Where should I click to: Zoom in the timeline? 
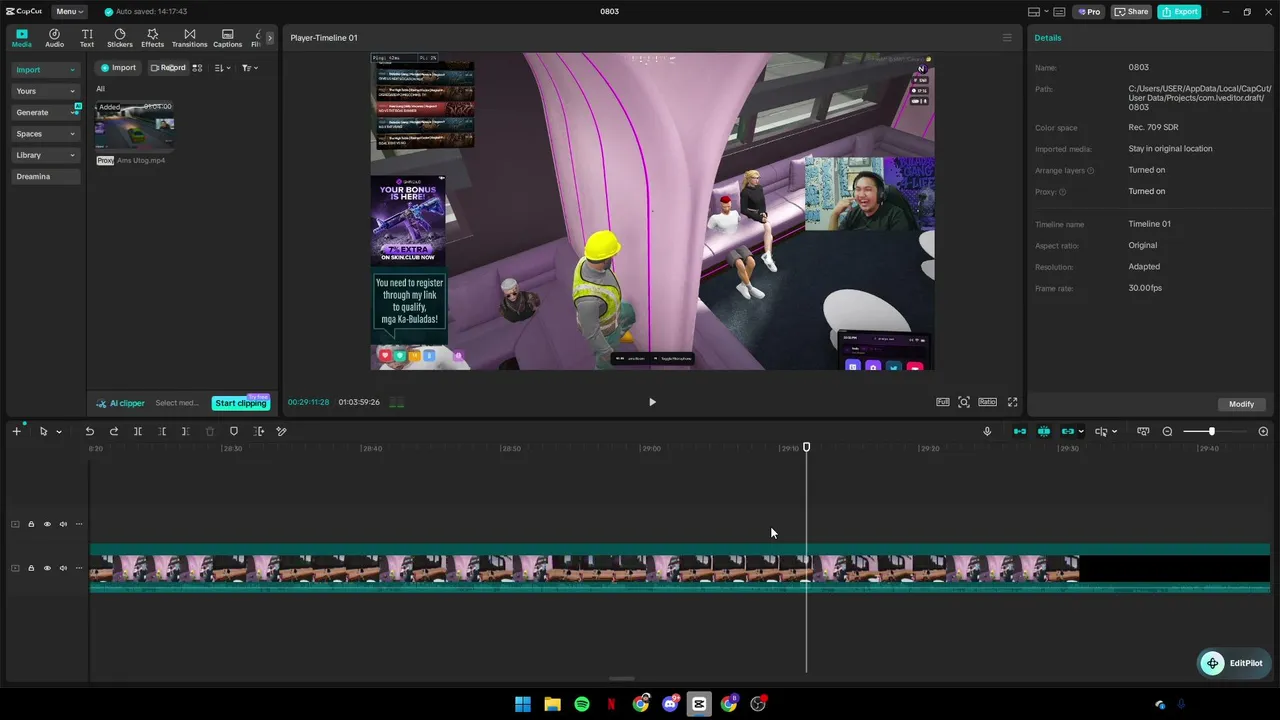(1263, 431)
